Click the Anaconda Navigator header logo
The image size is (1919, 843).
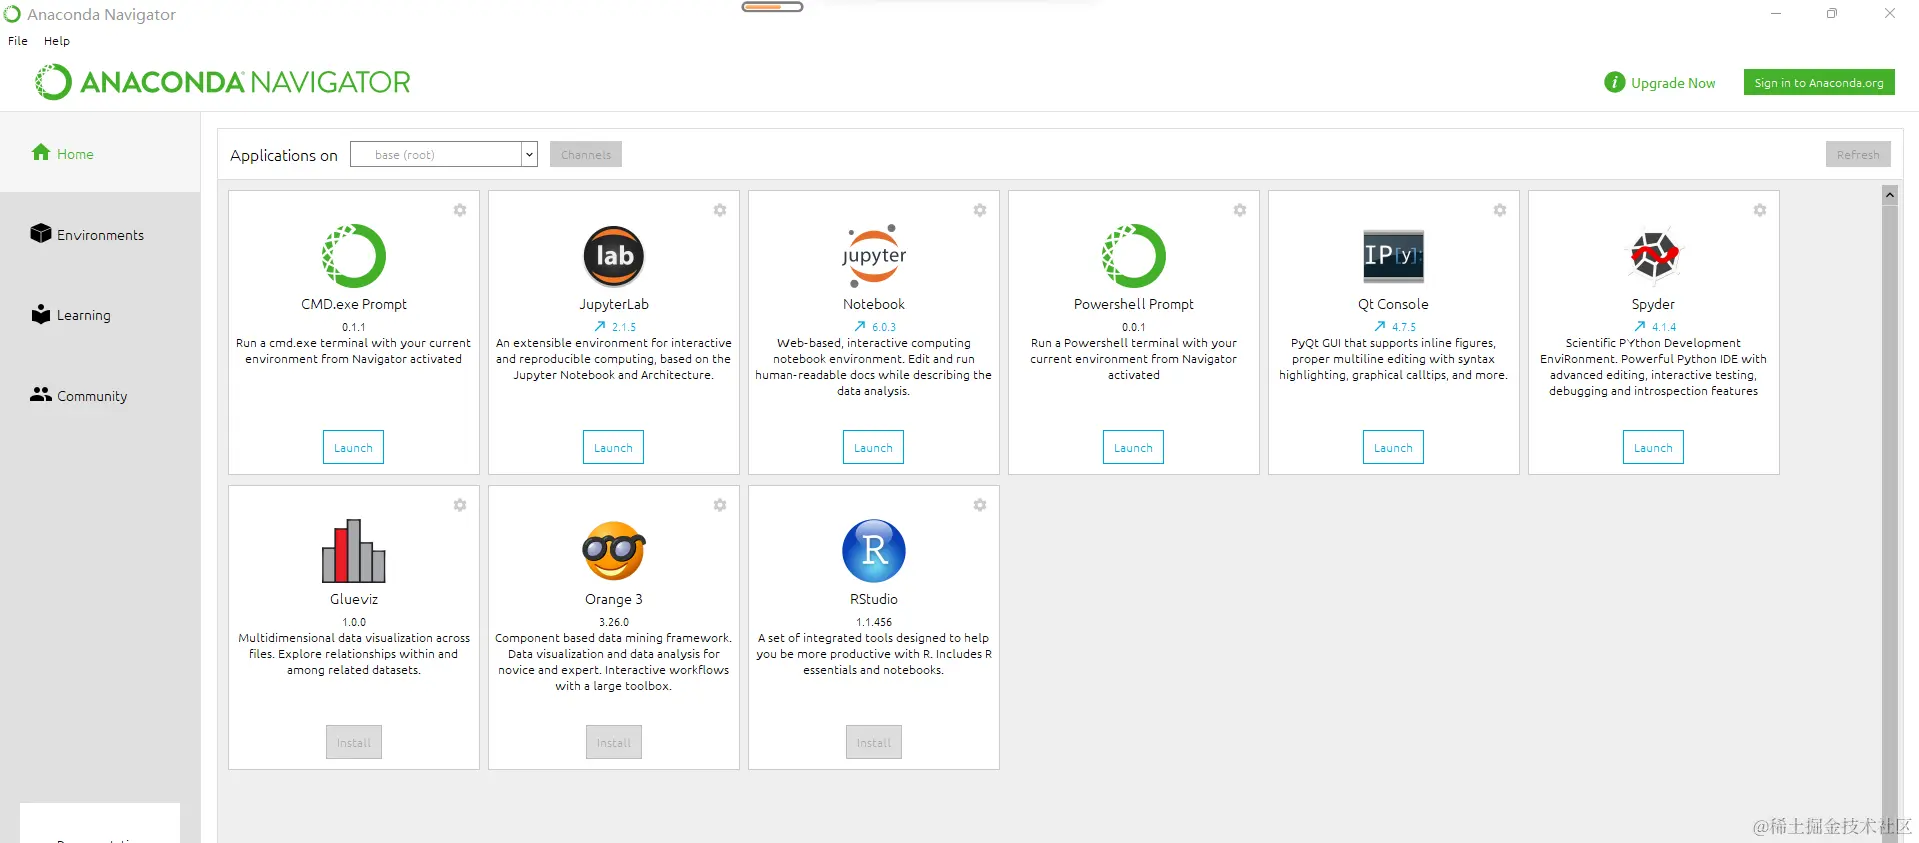click(223, 82)
